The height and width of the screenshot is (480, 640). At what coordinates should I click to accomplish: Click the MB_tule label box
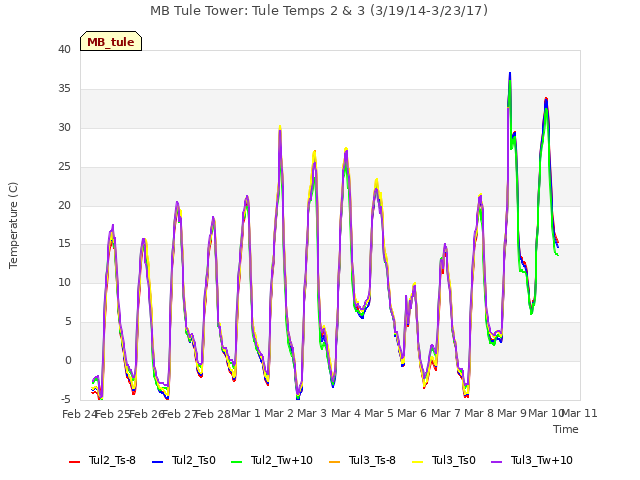(111, 41)
